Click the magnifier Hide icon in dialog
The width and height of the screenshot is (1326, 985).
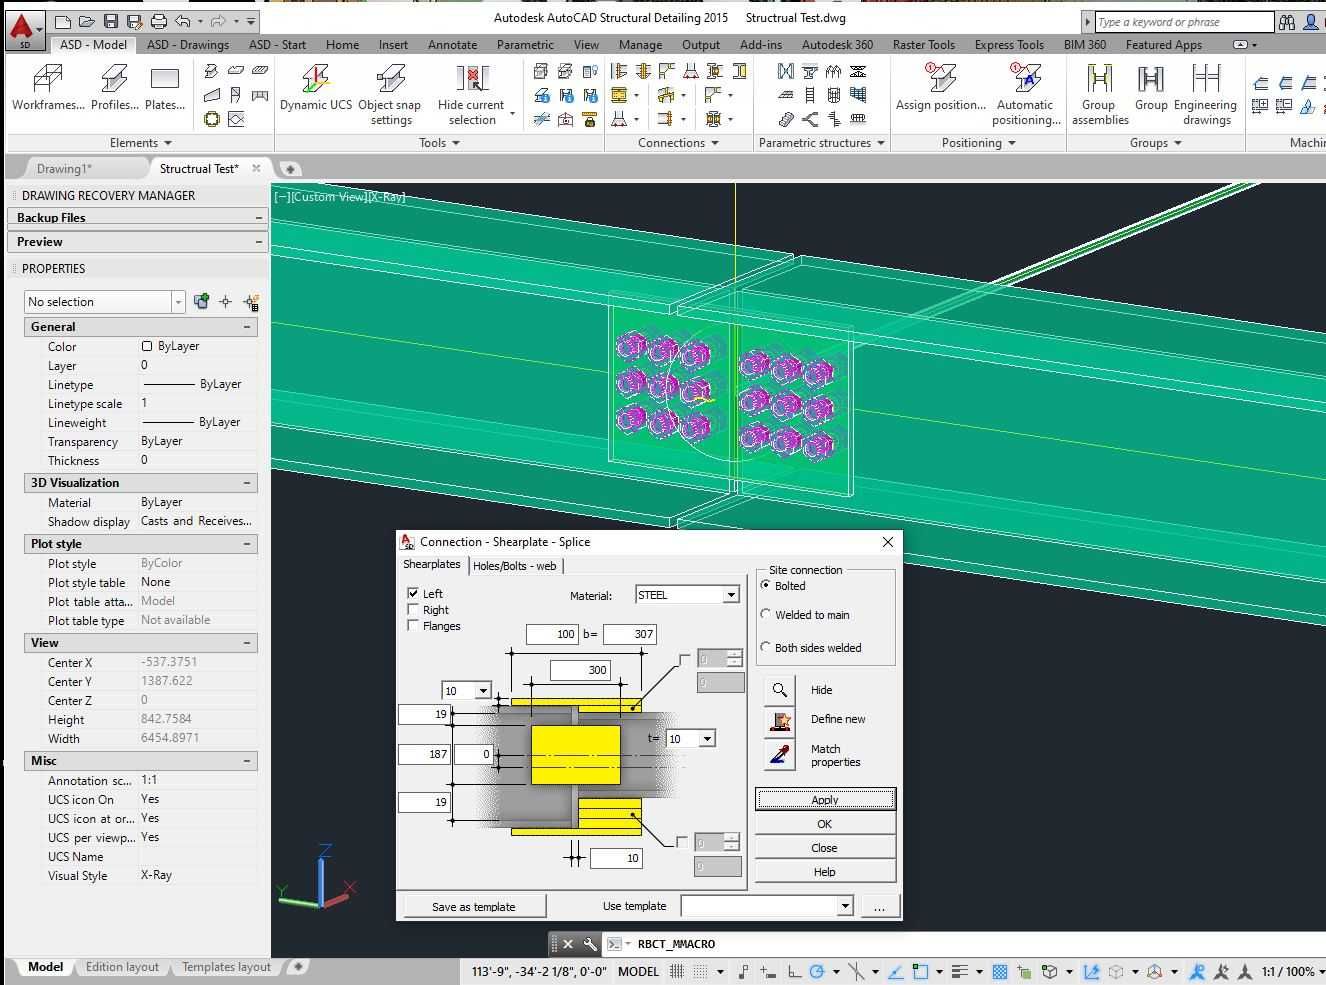(780, 690)
